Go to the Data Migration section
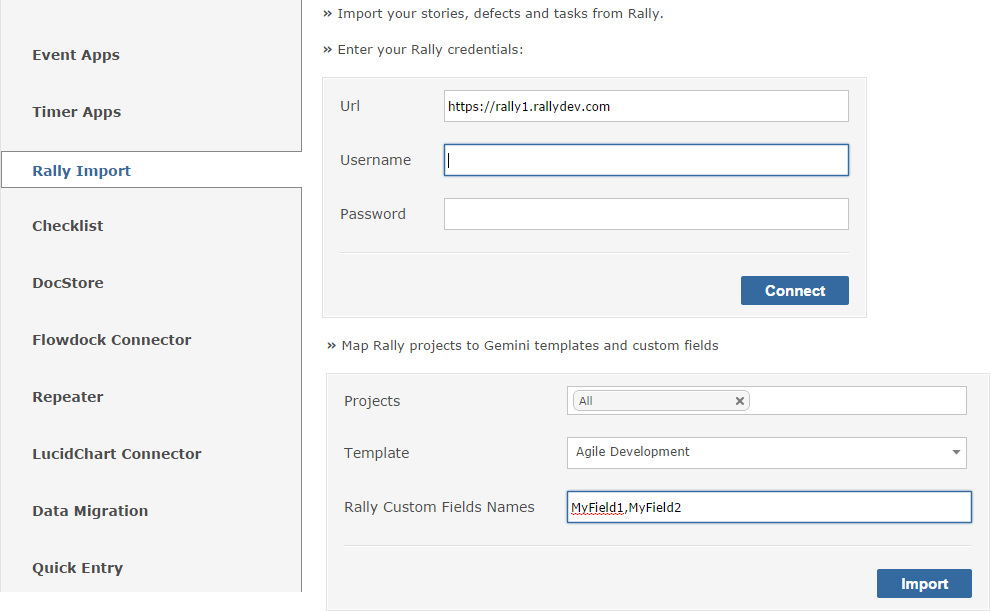The height and width of the screenshot is (611, 990). click(90, 511)
